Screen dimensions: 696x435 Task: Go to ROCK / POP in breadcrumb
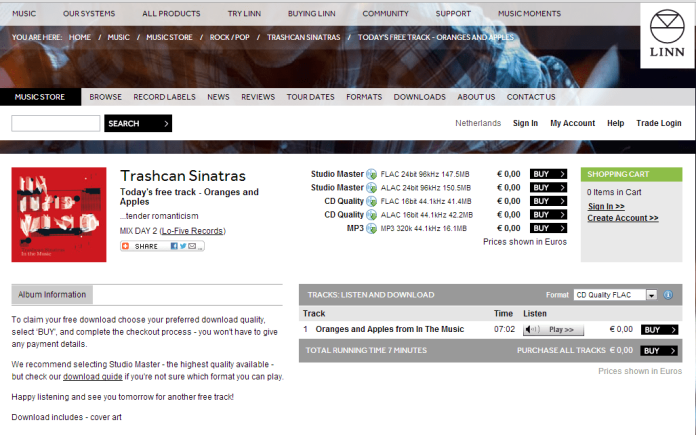(x=229, y=37)
